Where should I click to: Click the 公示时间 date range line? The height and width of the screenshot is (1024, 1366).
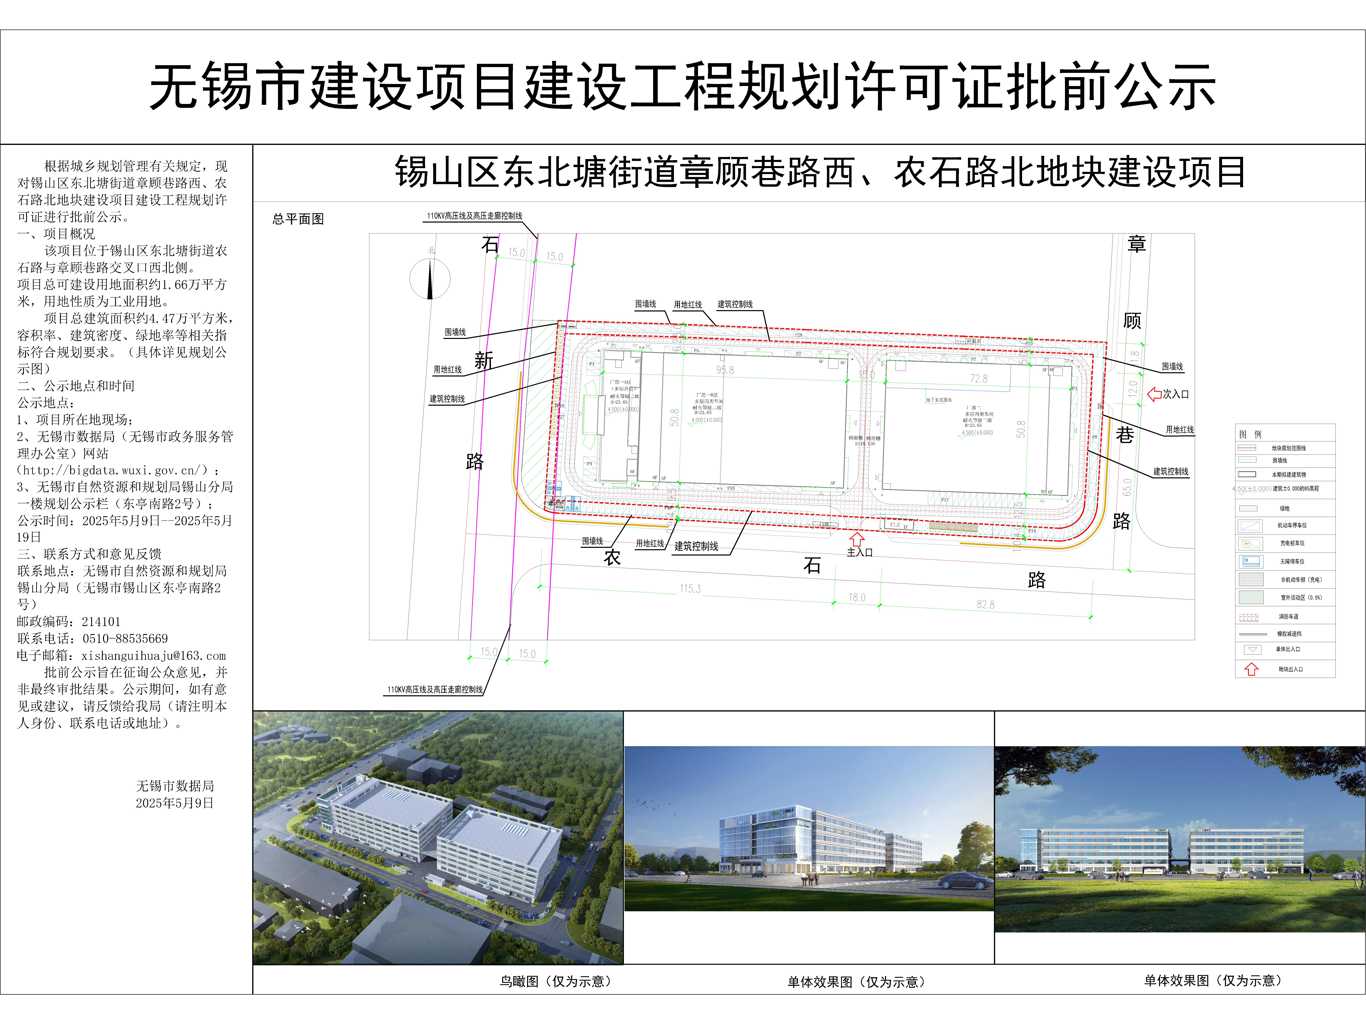[x=125, y=528]
